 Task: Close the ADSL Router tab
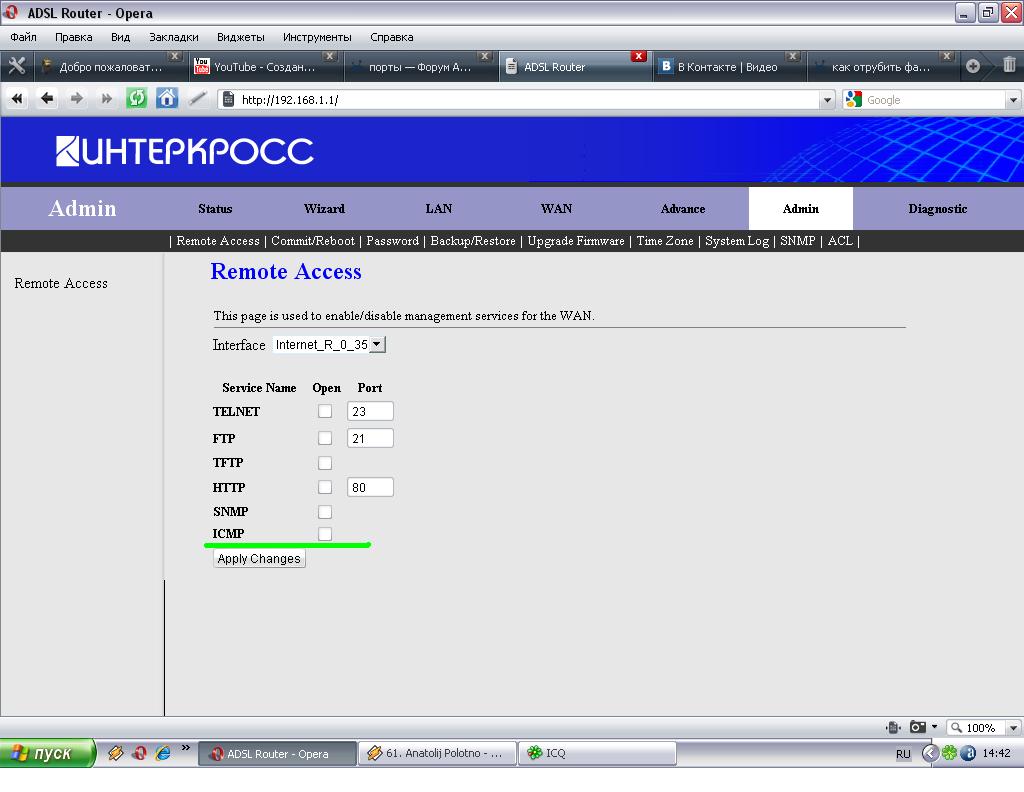639,56
